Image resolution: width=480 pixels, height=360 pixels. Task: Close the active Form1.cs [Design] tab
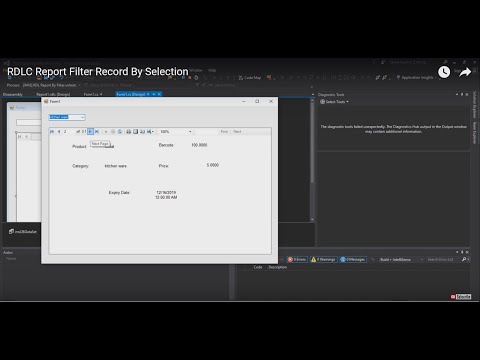159,94
